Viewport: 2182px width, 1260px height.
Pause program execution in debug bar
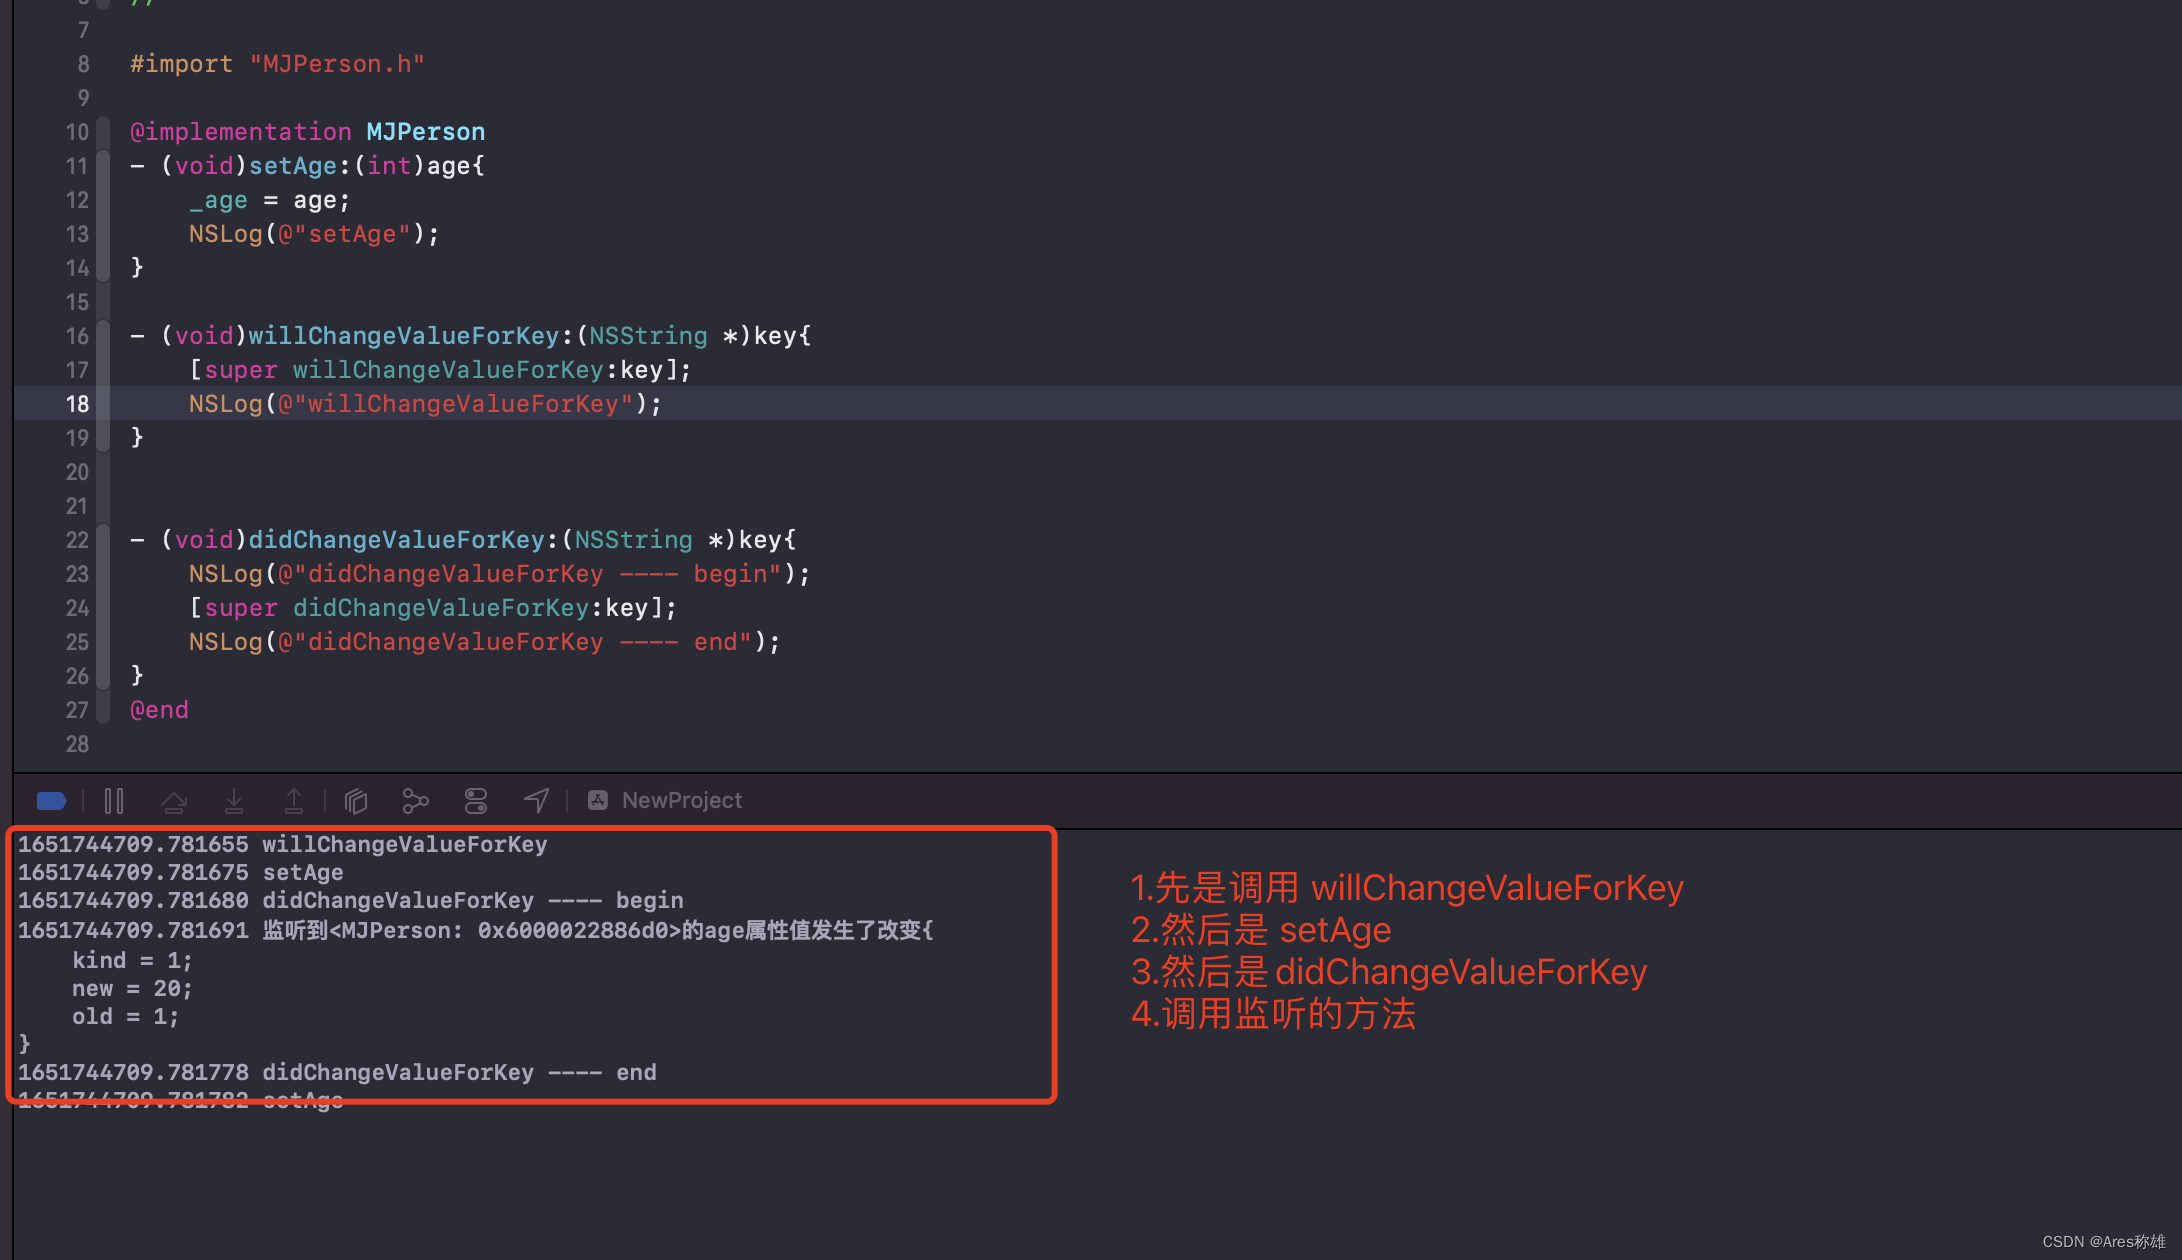pyautogui.click(x=114, y=801)
